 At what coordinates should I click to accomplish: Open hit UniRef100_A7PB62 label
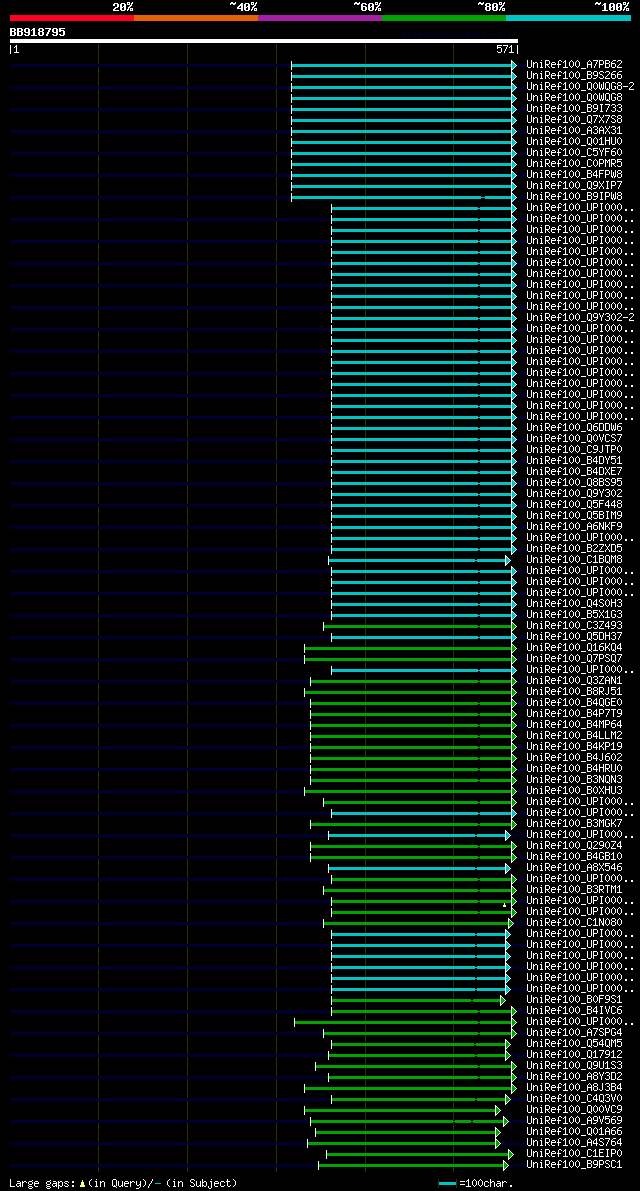pyautogui.click(x=574, y=65)
